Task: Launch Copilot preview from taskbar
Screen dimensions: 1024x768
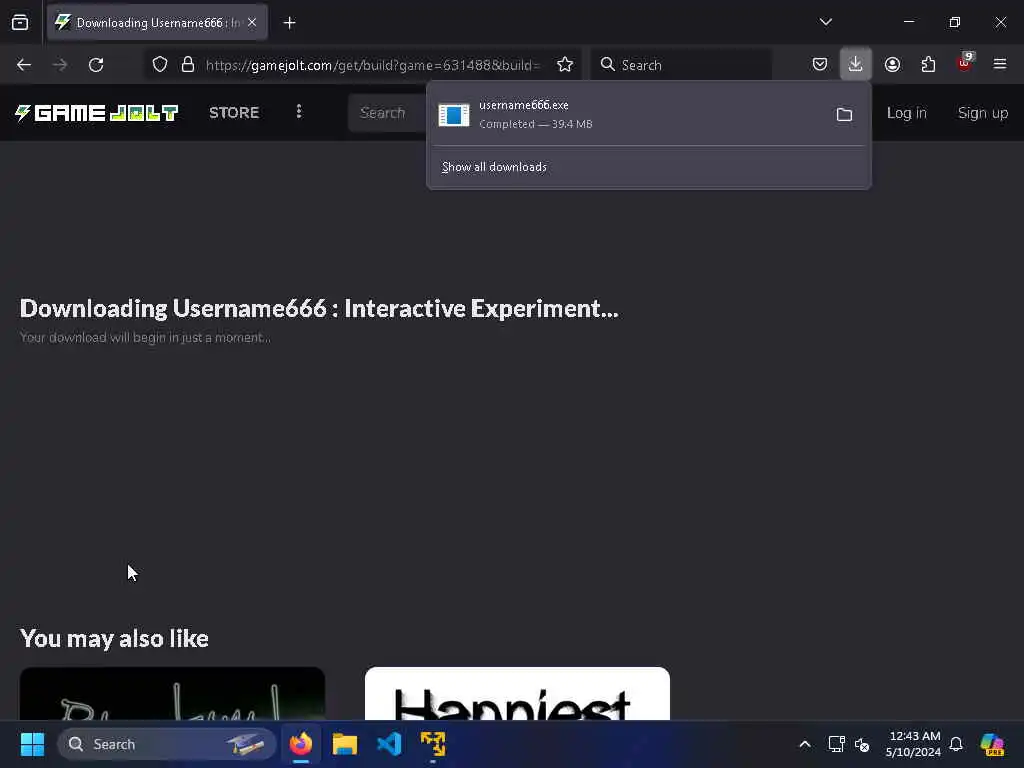Action: pyautogui.click(x=992, y=744)
